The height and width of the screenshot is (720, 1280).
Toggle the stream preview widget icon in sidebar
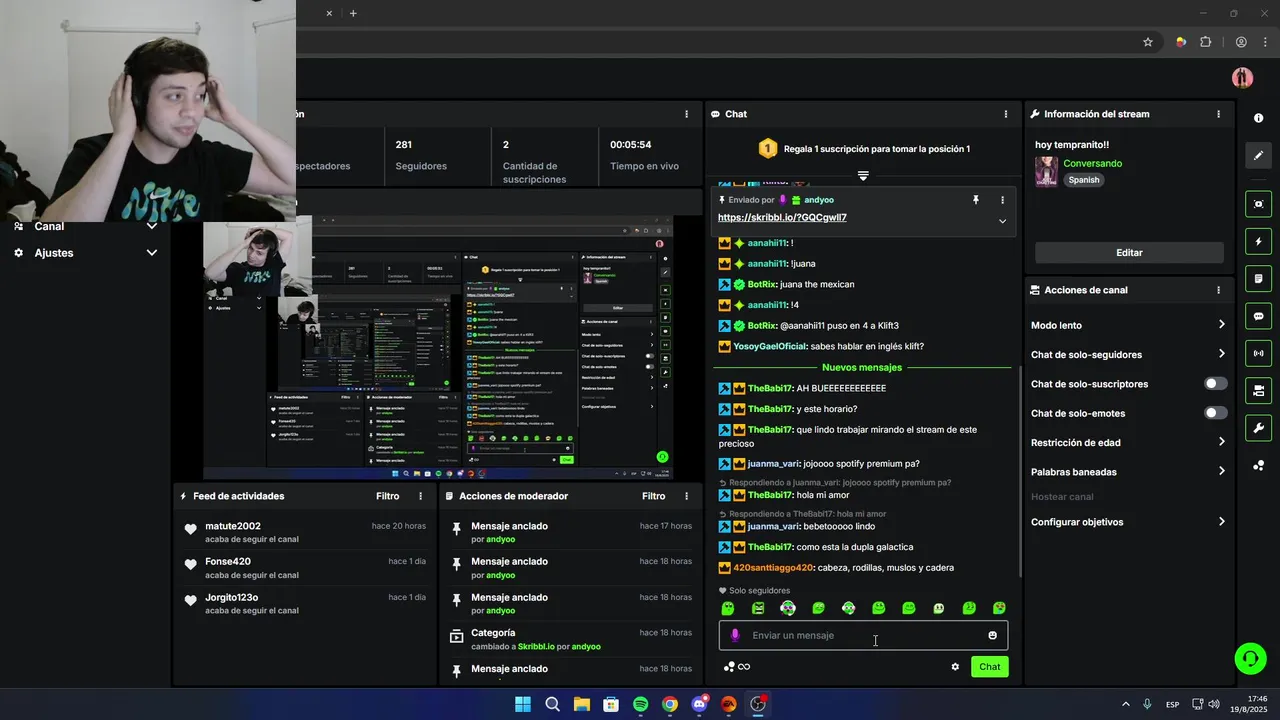tap(1258, 204)
